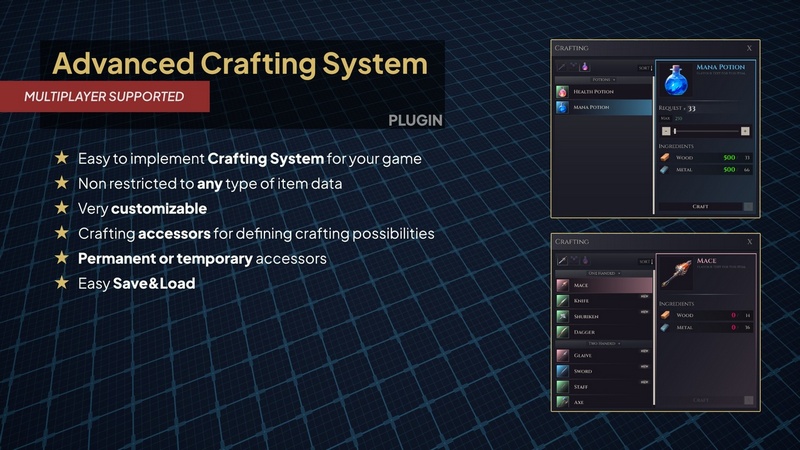
Task: Select the Axe item icon
Action: click(x=563, y=402)
